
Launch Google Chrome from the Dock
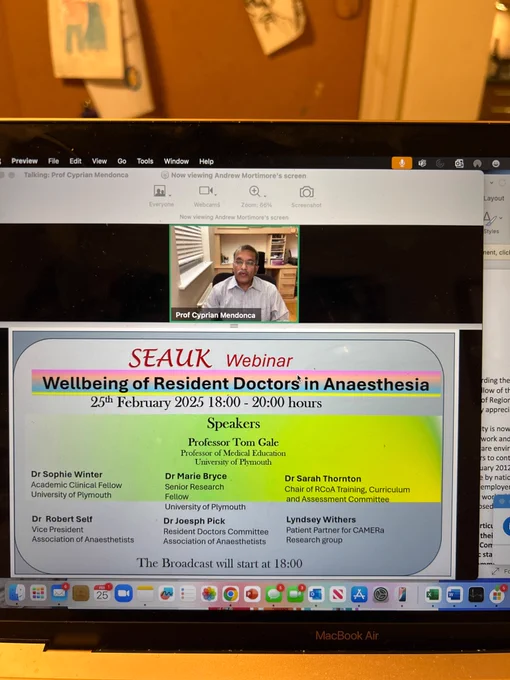(231, 594)
